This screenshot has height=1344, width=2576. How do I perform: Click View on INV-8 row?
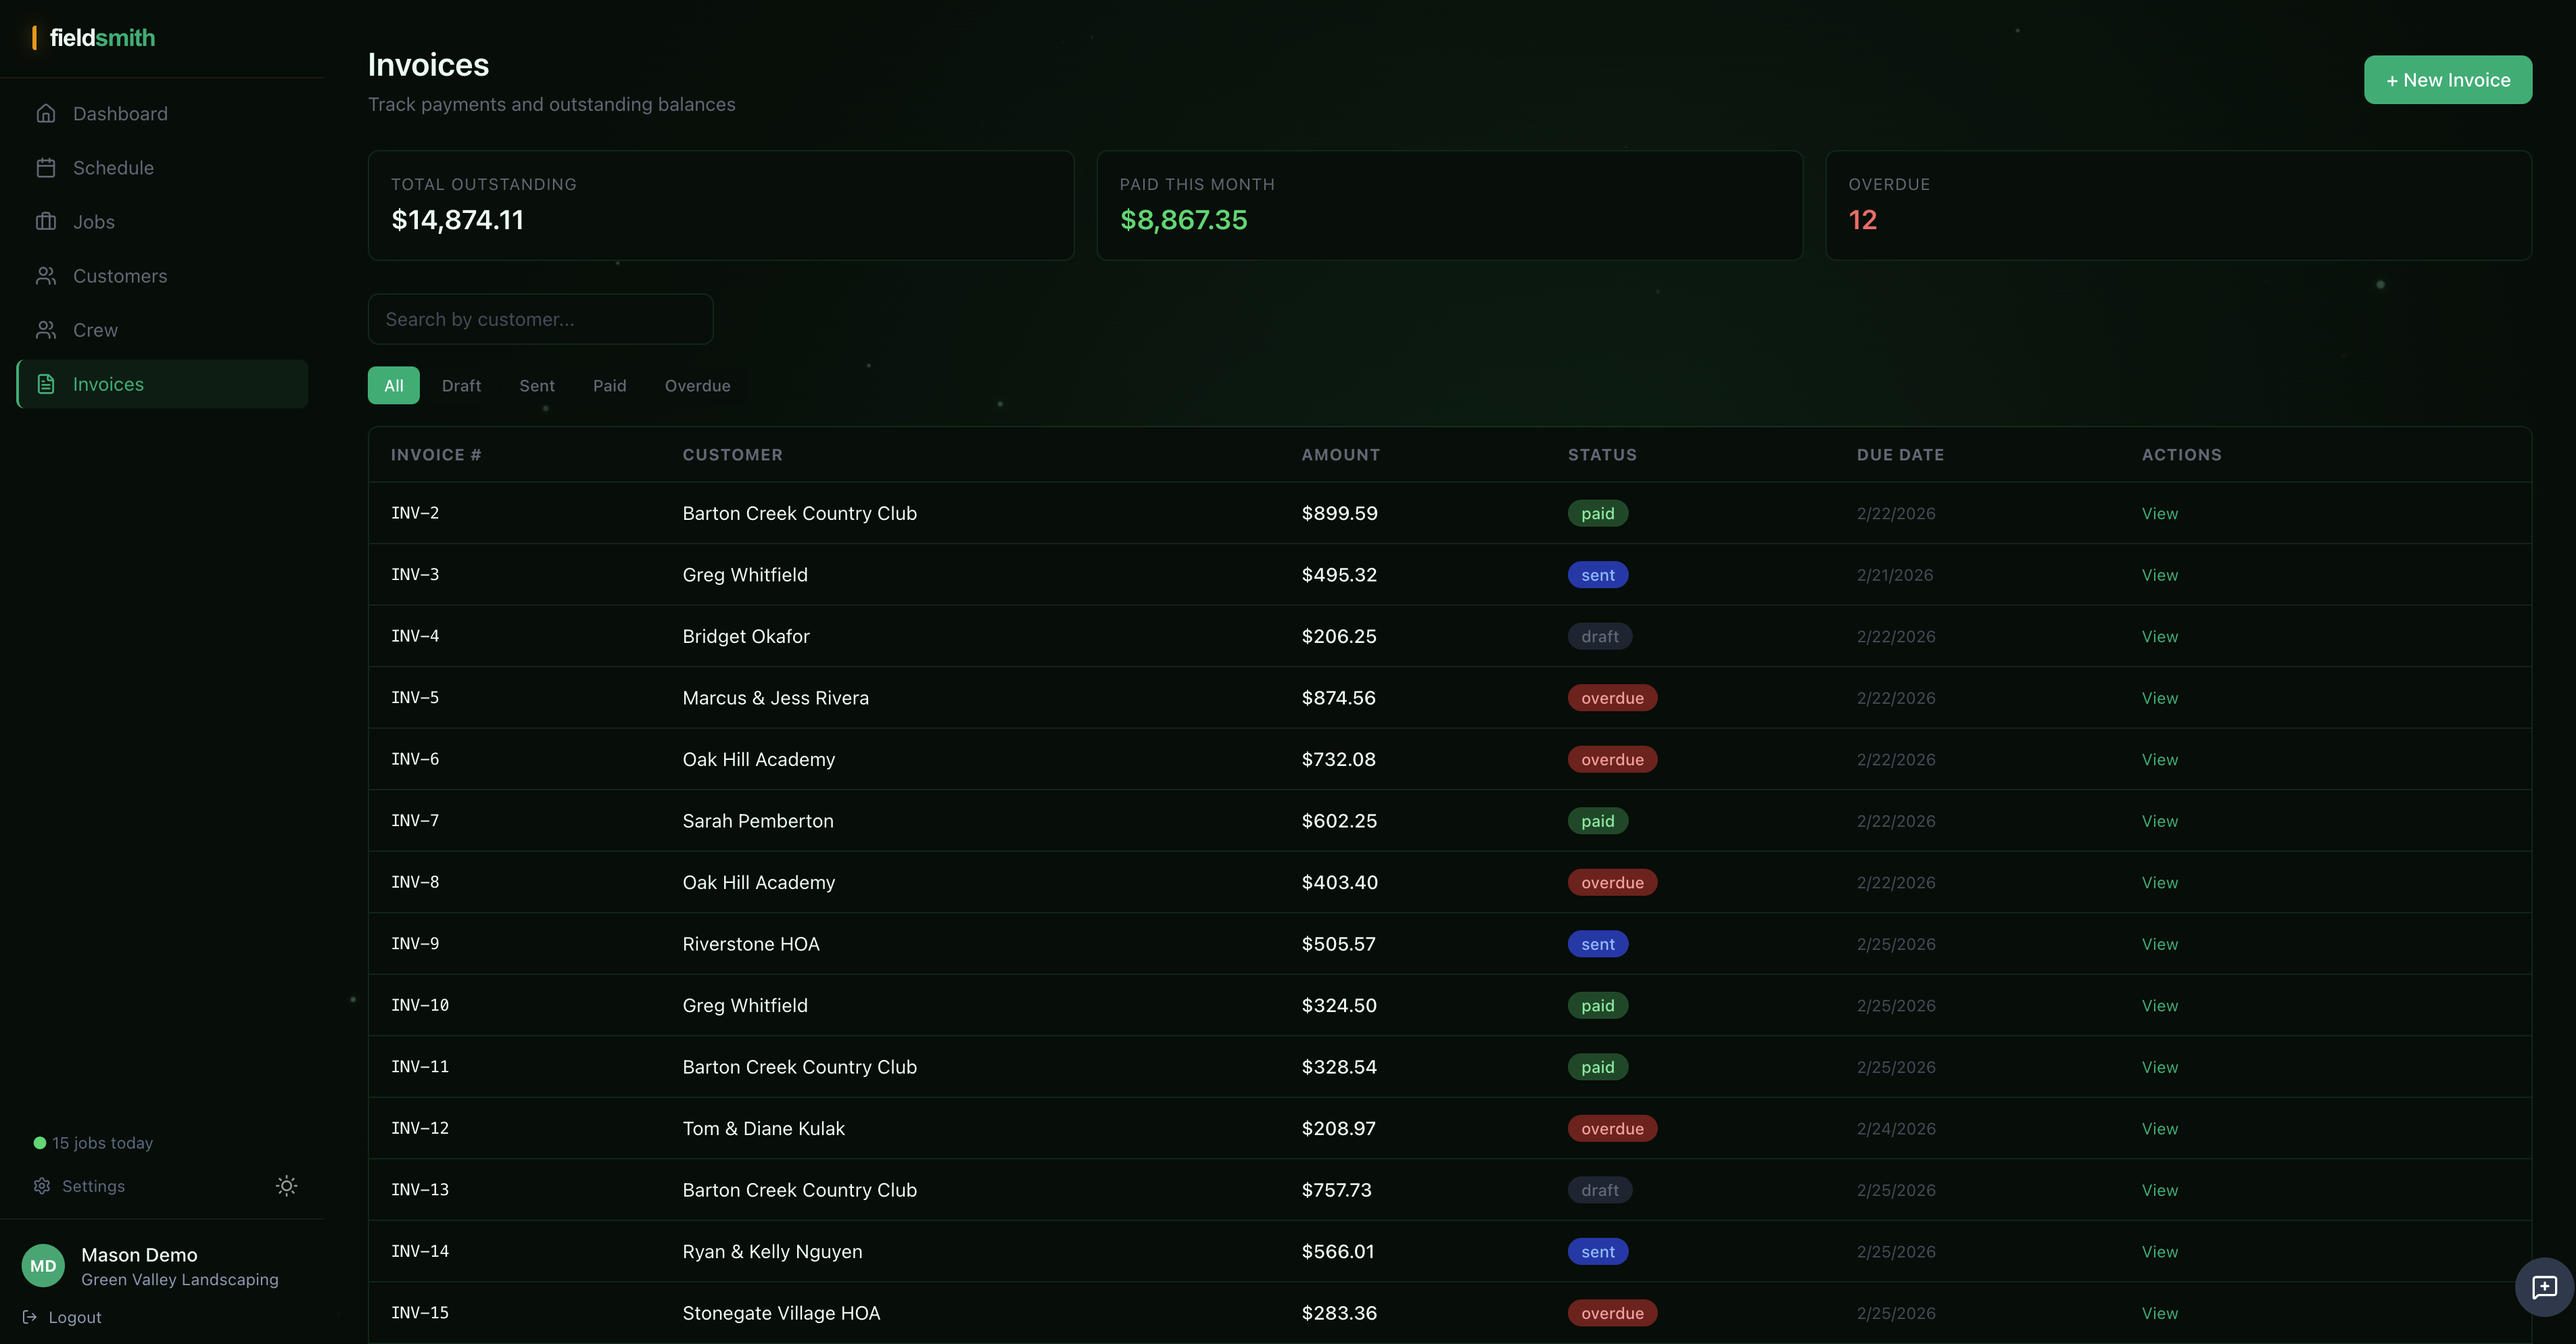point(2160,883)
